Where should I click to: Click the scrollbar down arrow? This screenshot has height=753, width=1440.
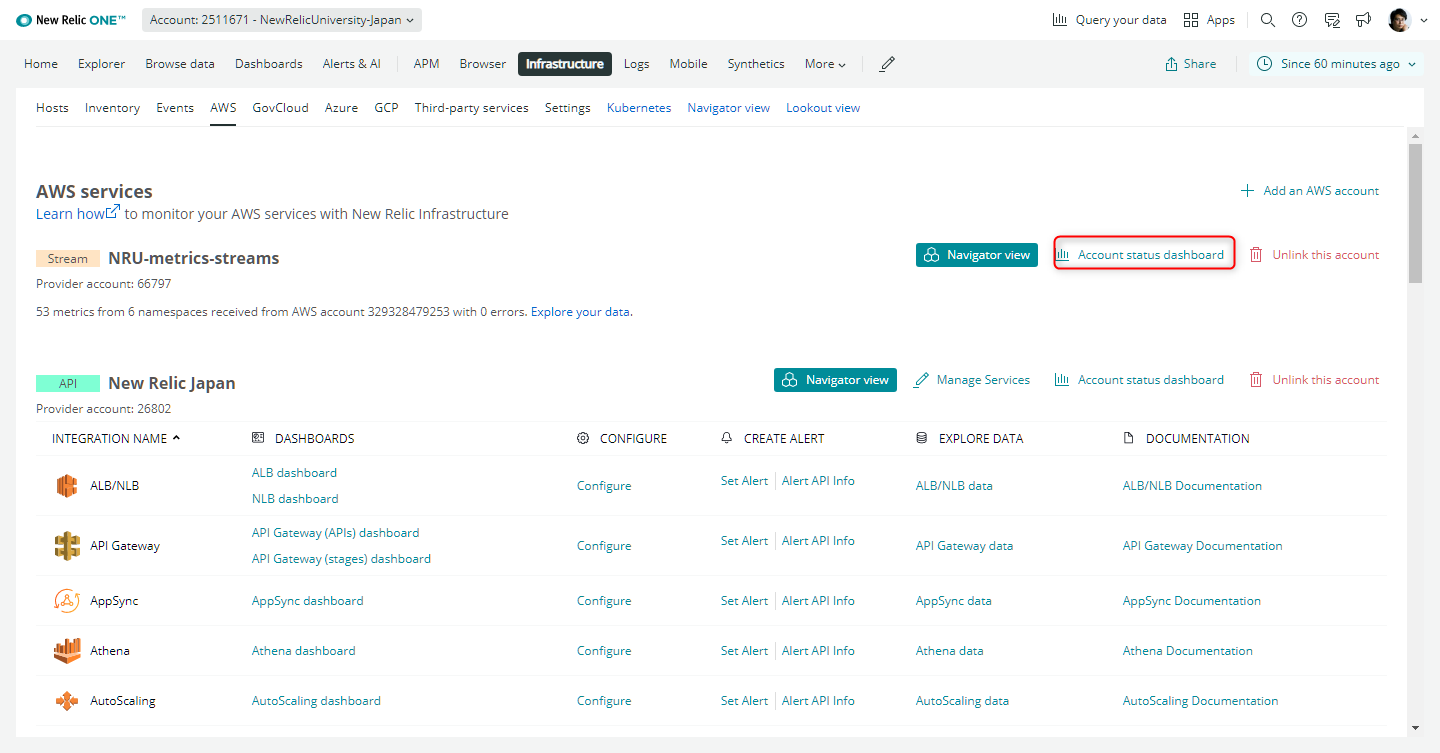[x=1415, y=728]
